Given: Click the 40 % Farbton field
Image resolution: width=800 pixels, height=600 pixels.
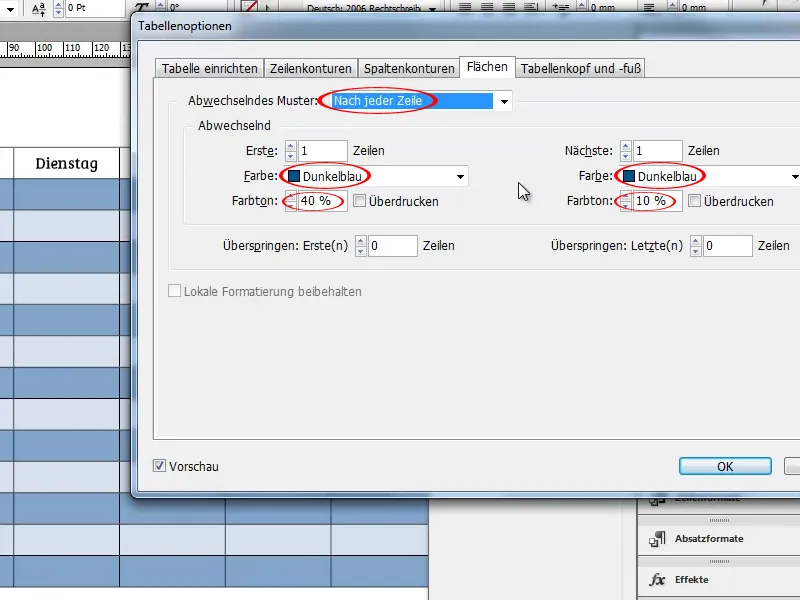Looking at the screenshot, I should point(322,201).
